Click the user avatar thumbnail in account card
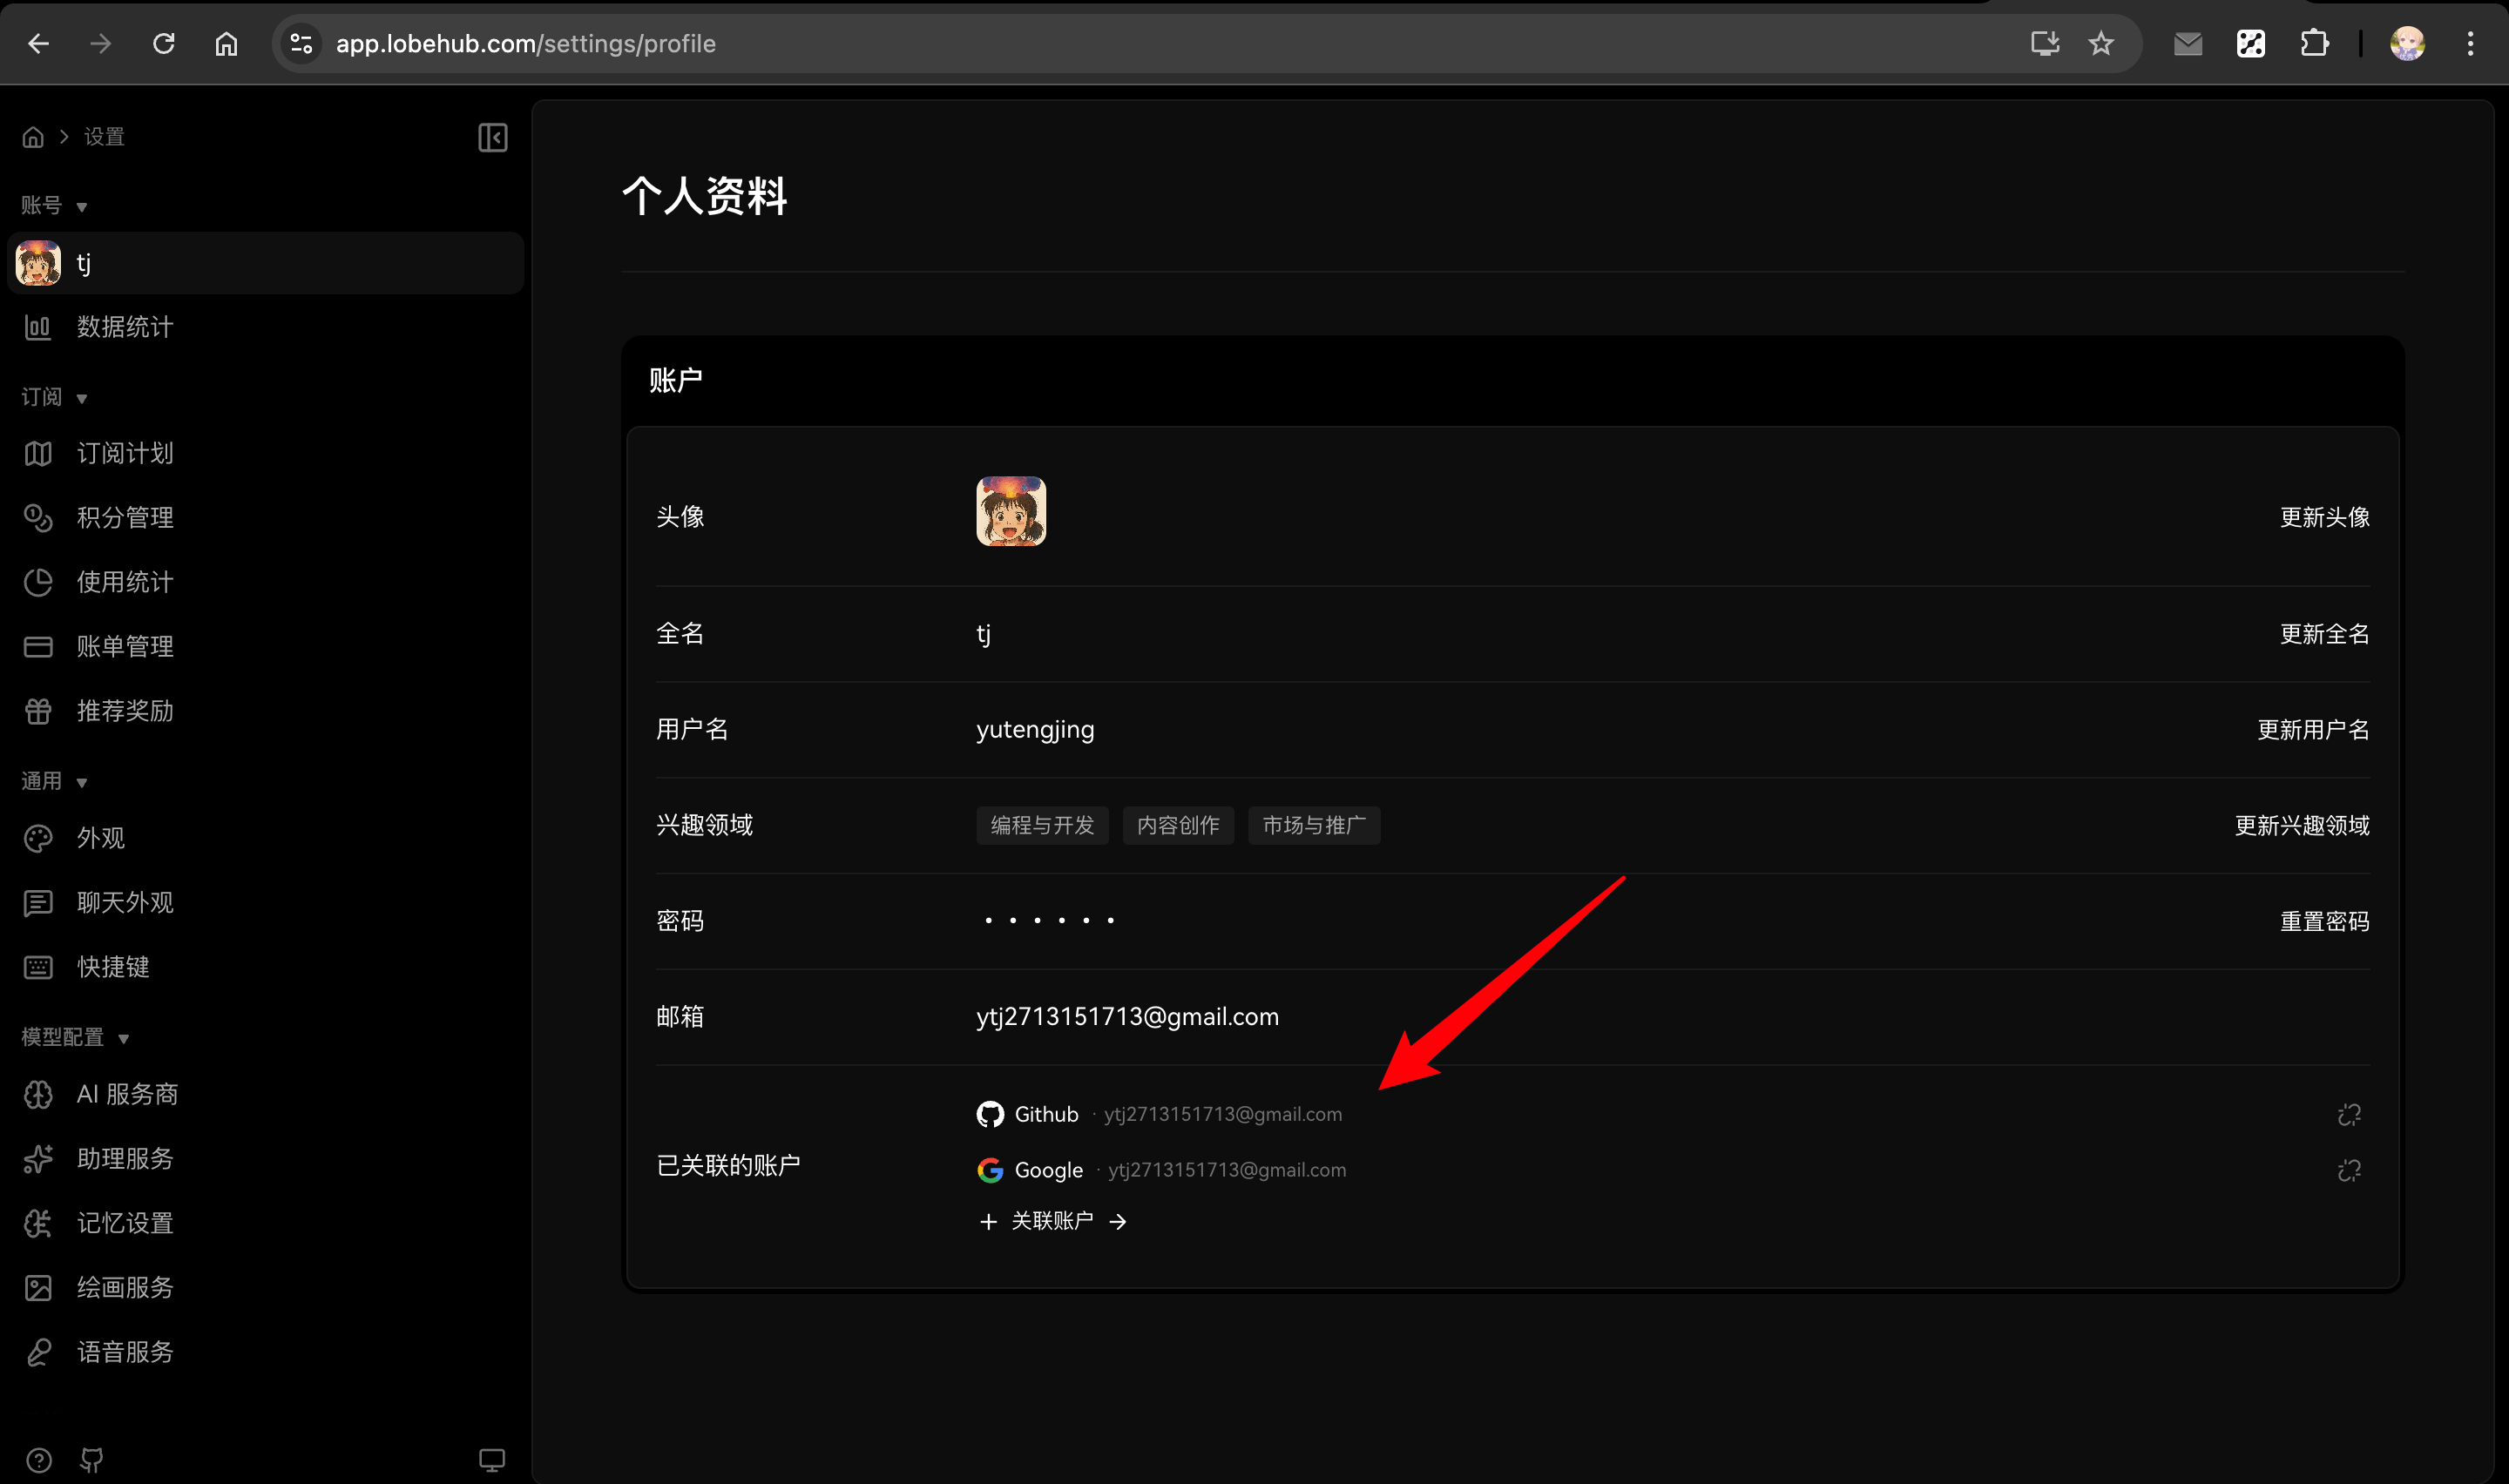The width and height of the screenshot is (2509, 1484). [x=1011, y=511]
